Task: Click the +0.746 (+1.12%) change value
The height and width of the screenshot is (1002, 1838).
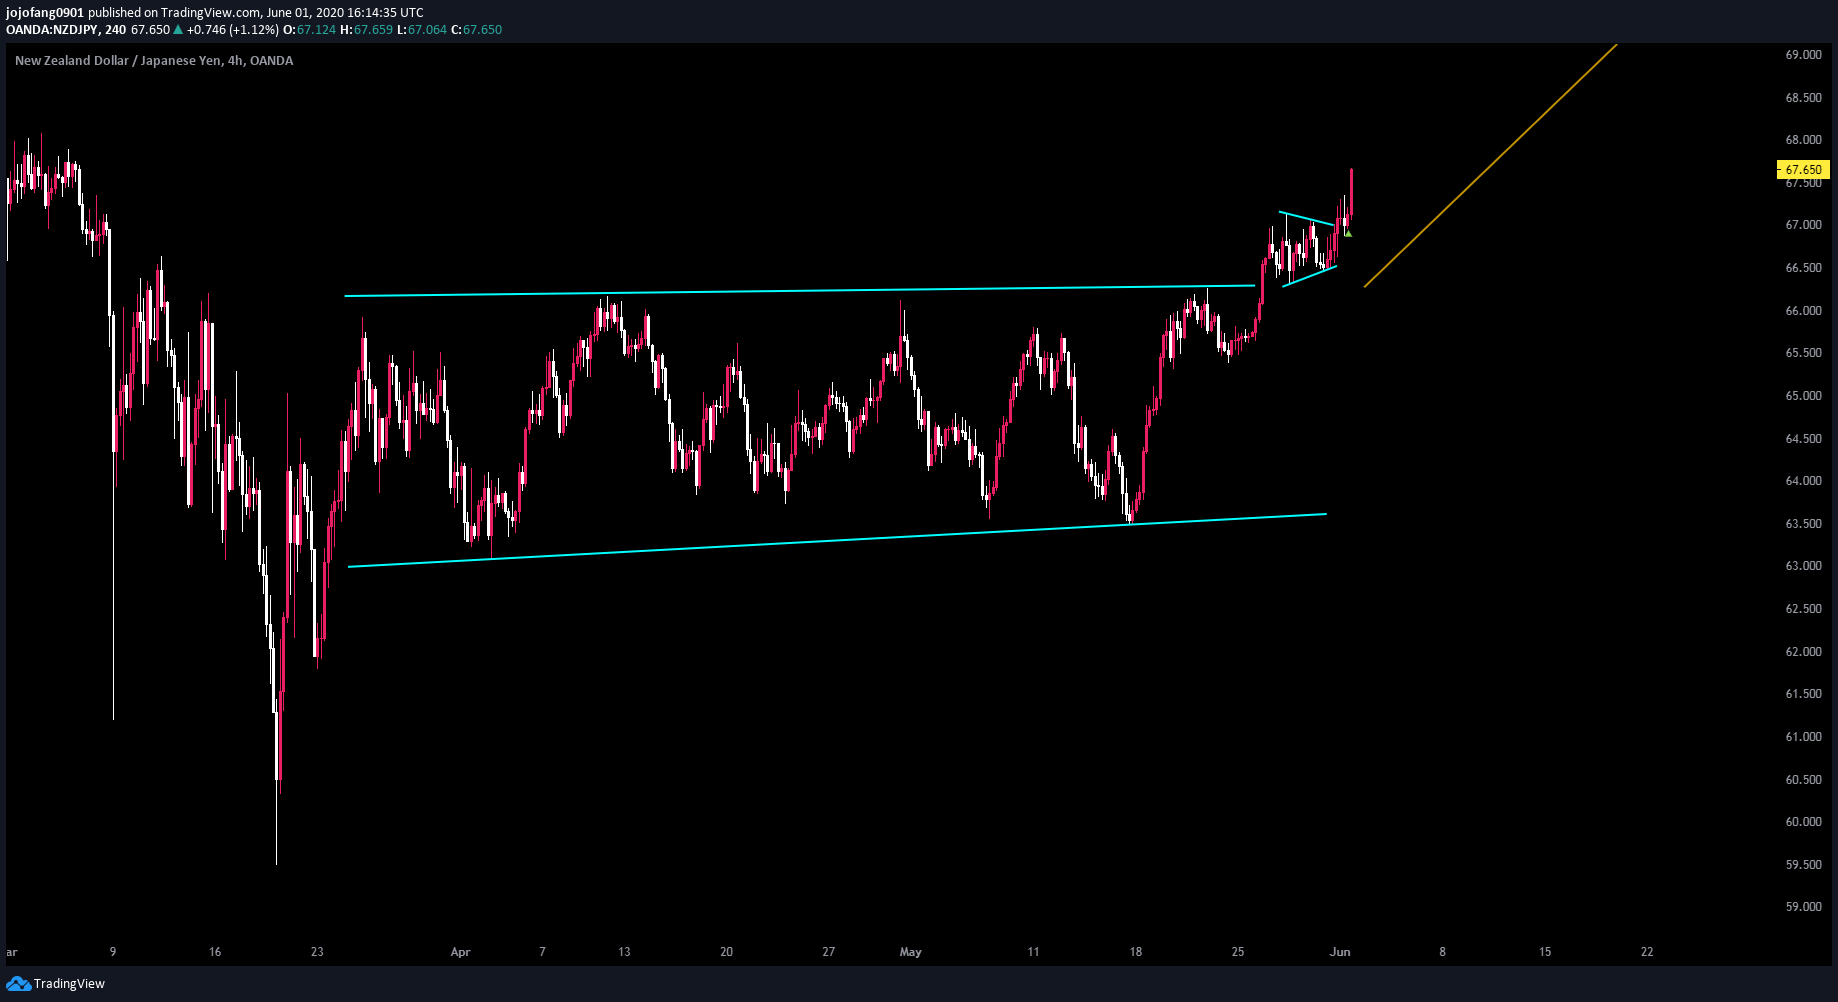Action: 232,30
